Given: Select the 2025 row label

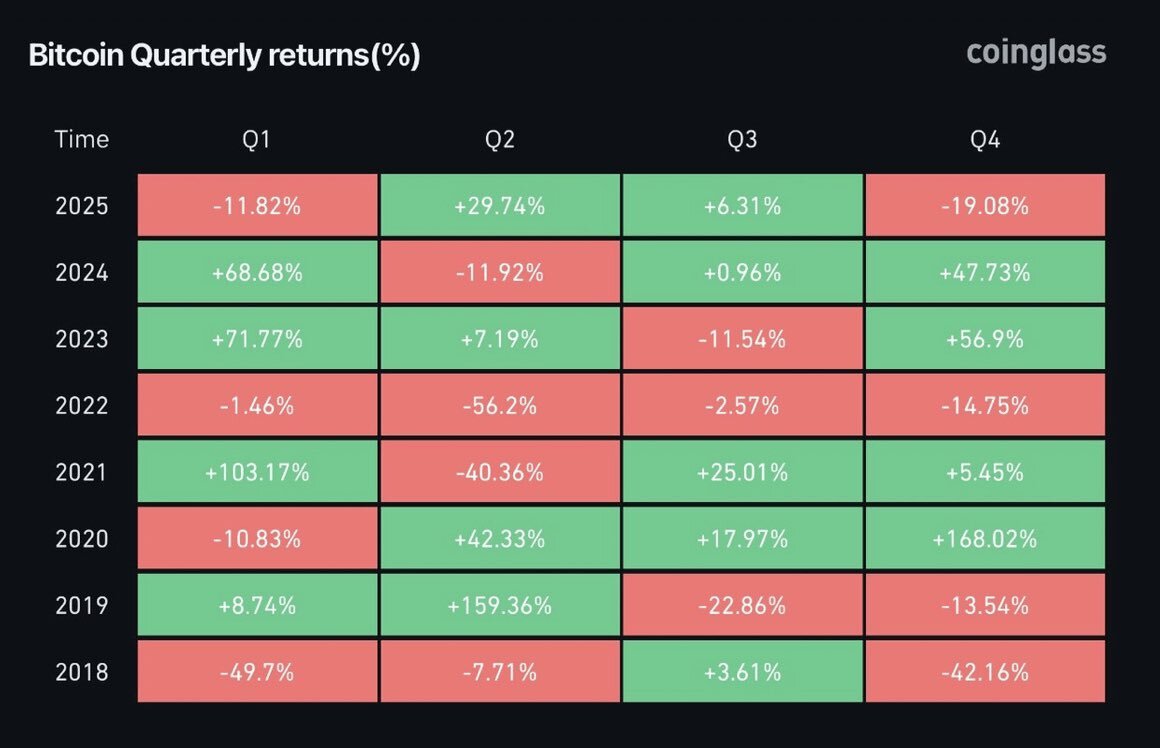Looking at the screenshot, I should click(82, 206).
